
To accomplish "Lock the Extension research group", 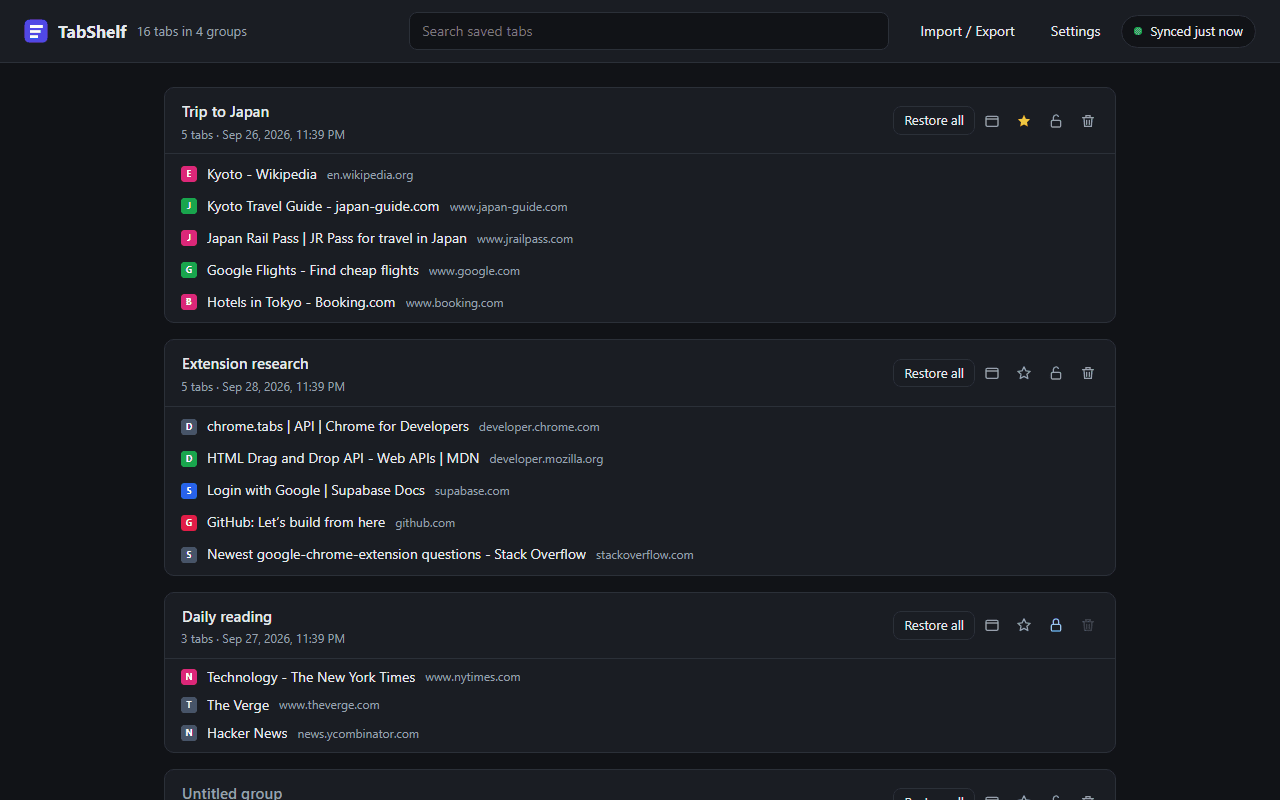I will point(1056,373).
